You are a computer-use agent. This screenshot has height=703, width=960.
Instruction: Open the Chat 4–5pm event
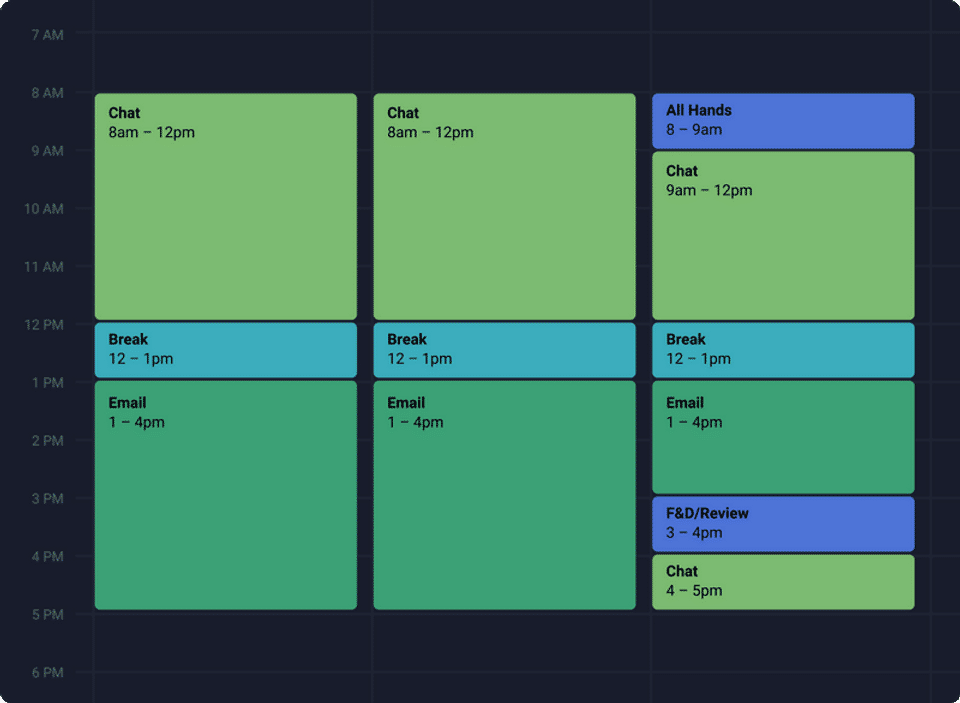(x=783, y=581)
